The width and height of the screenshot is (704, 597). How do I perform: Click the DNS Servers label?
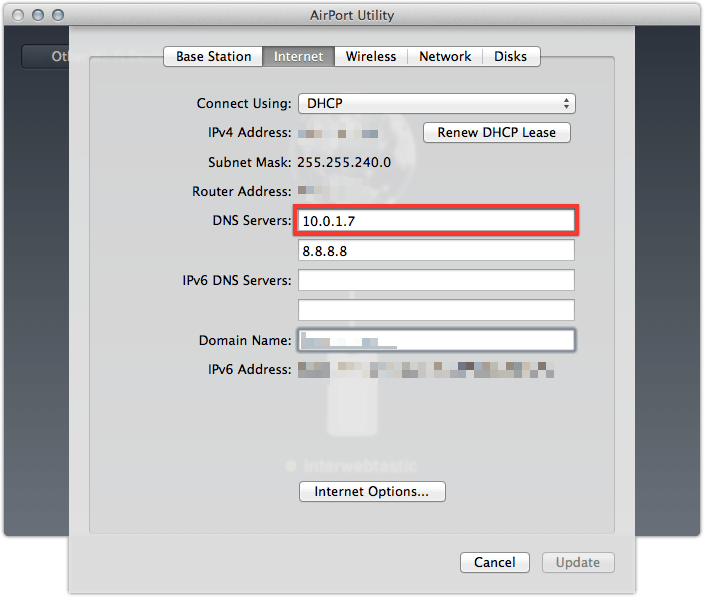(252, 220)
